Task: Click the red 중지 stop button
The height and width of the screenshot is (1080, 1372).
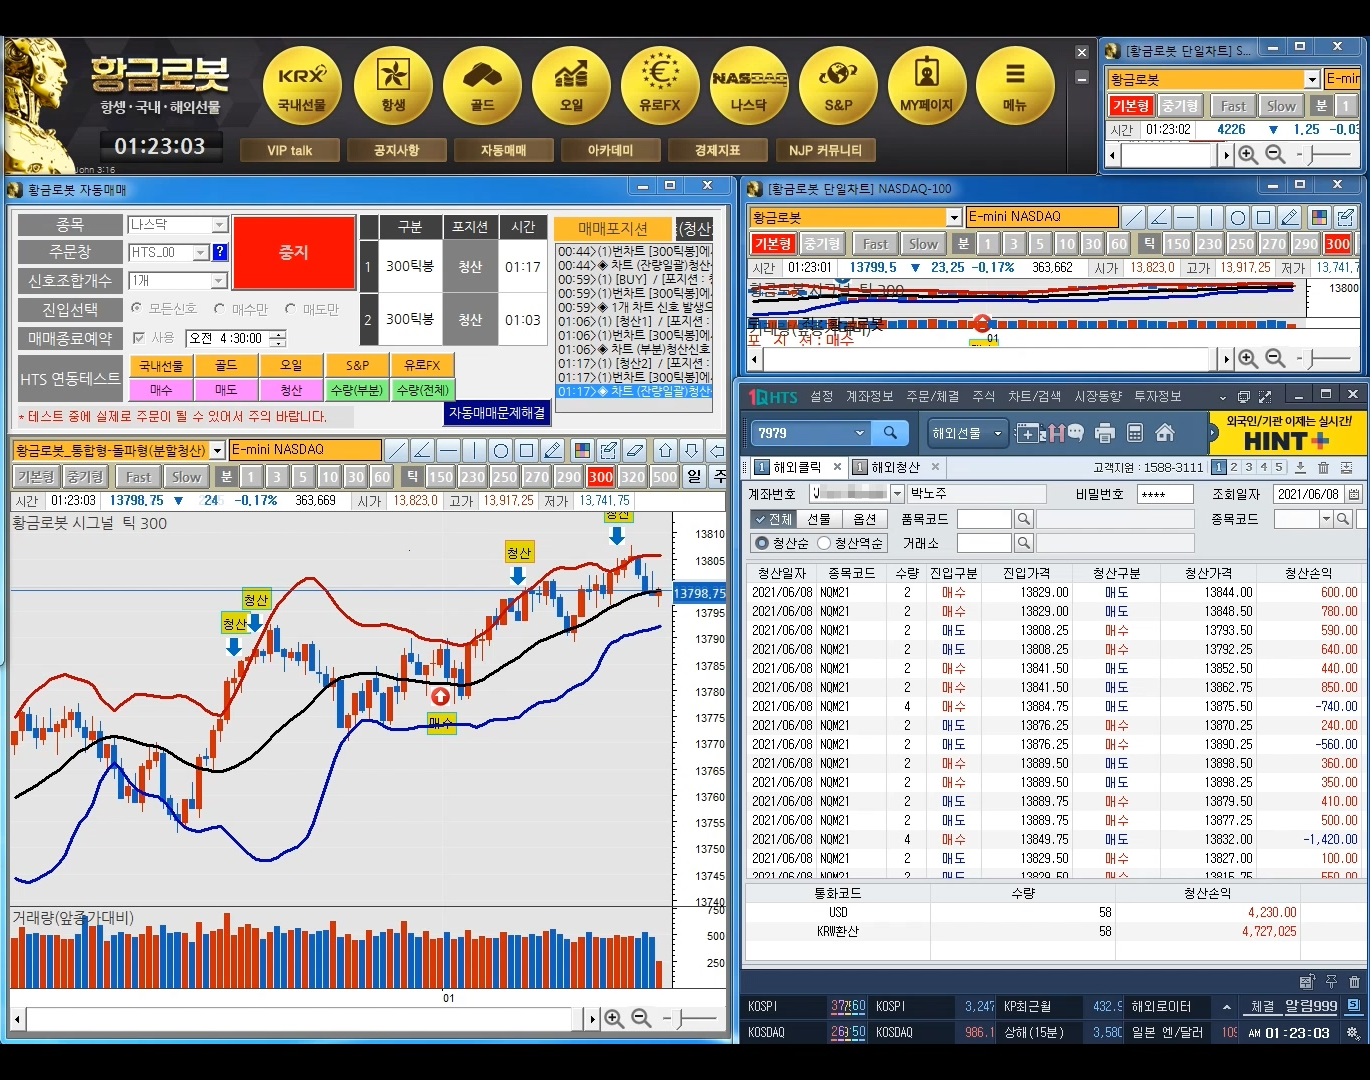Action: (x=294, y=253)
